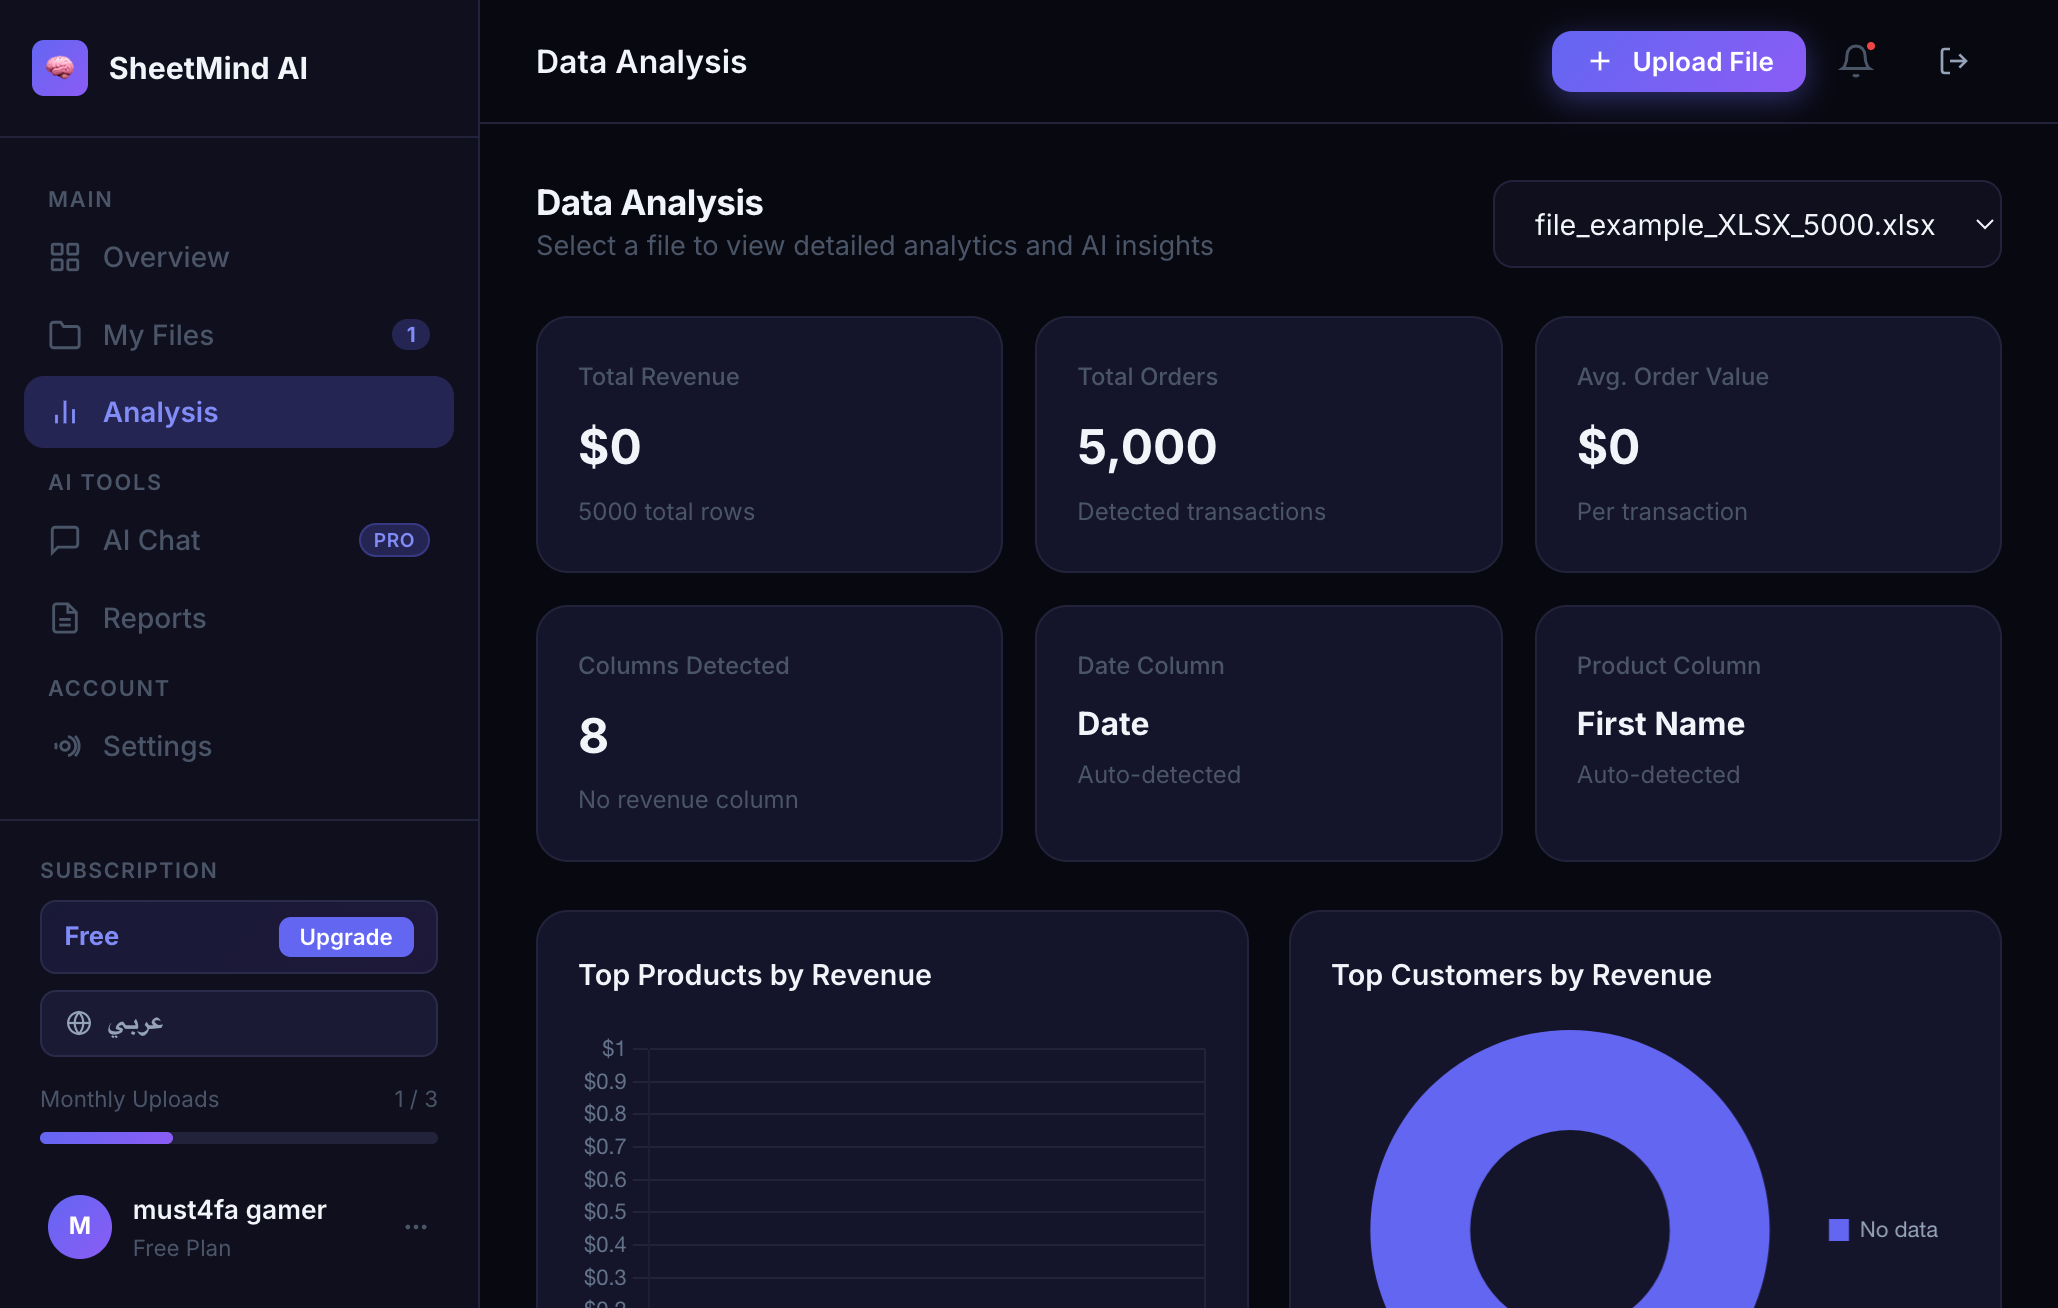Click the dropdown chevron arrow
This screenshot has height=1308, width=2058.
(1985, 224)
